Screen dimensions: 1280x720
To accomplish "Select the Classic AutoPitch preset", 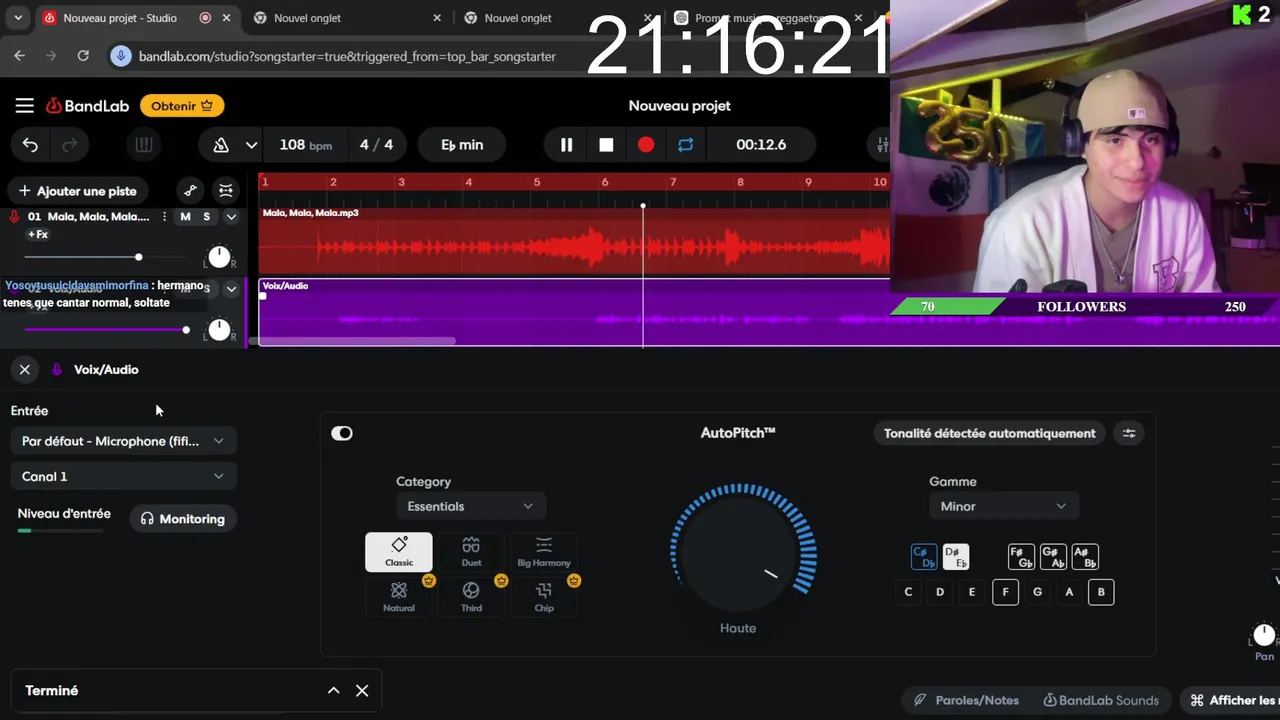I will click(x=399, y=552).
